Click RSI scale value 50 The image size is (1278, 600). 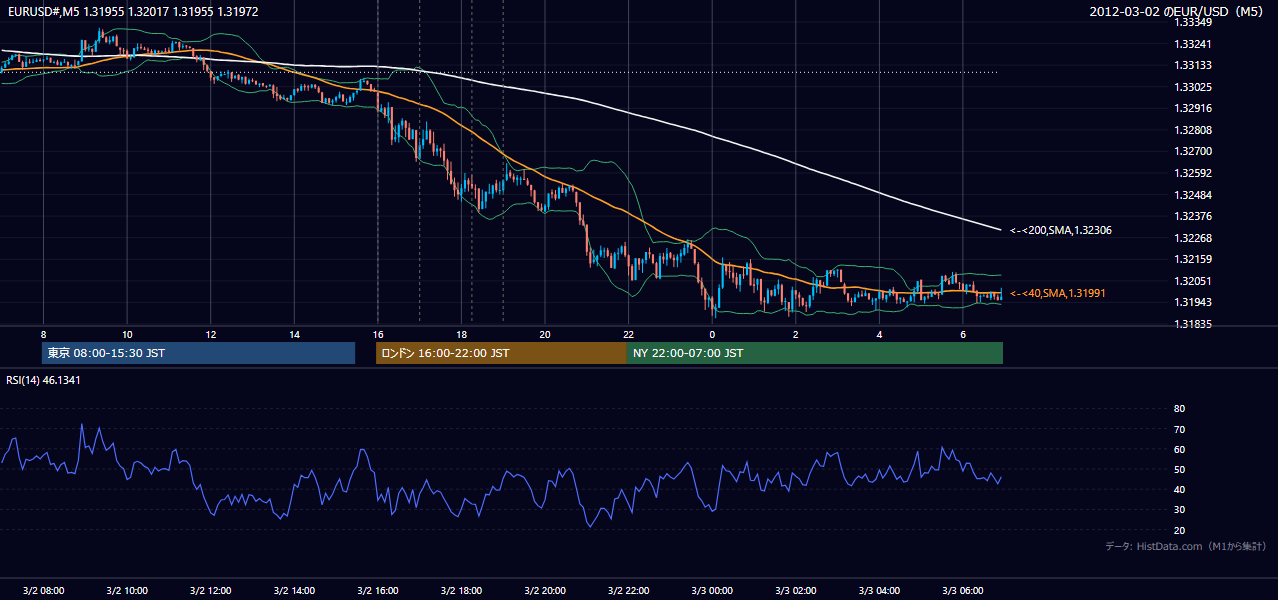pyautogui.click(x=1179, y=469)
